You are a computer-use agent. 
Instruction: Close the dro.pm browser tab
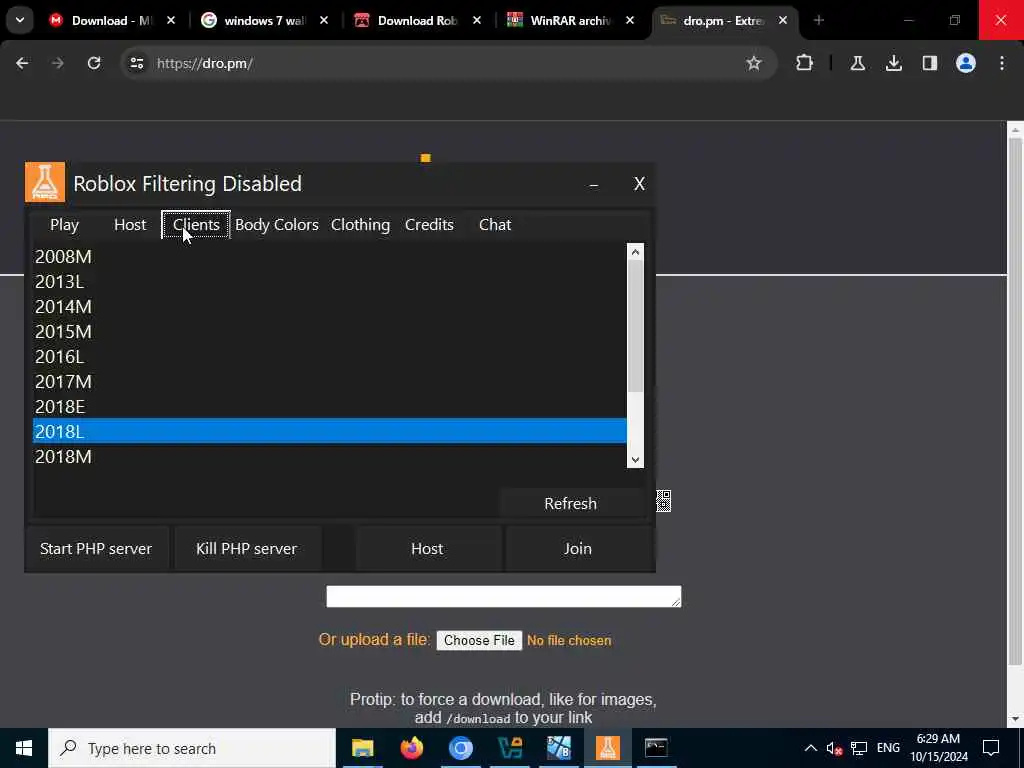(783, 21)
